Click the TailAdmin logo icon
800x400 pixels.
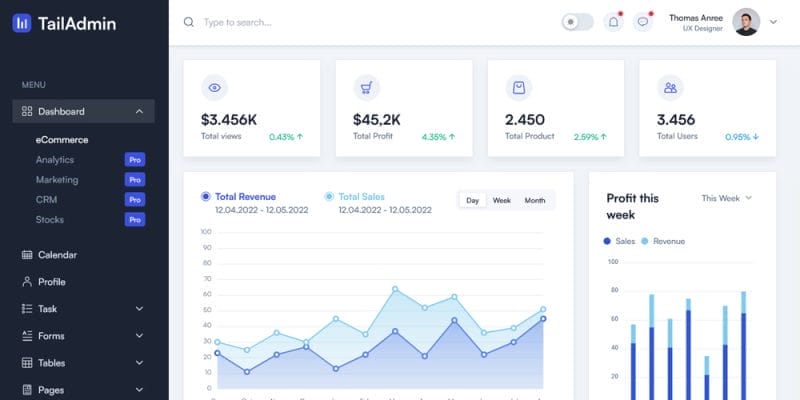pos(21,23)
